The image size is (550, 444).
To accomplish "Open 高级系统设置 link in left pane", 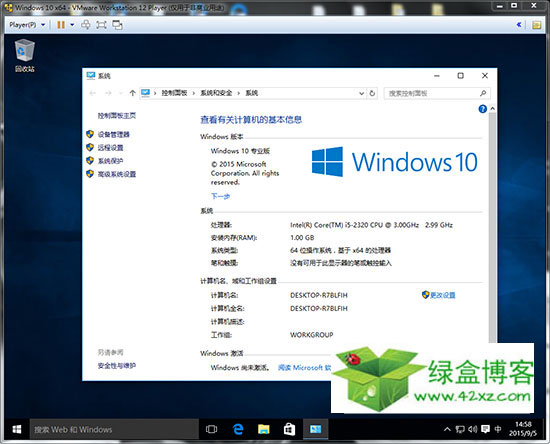I will 117,174.
